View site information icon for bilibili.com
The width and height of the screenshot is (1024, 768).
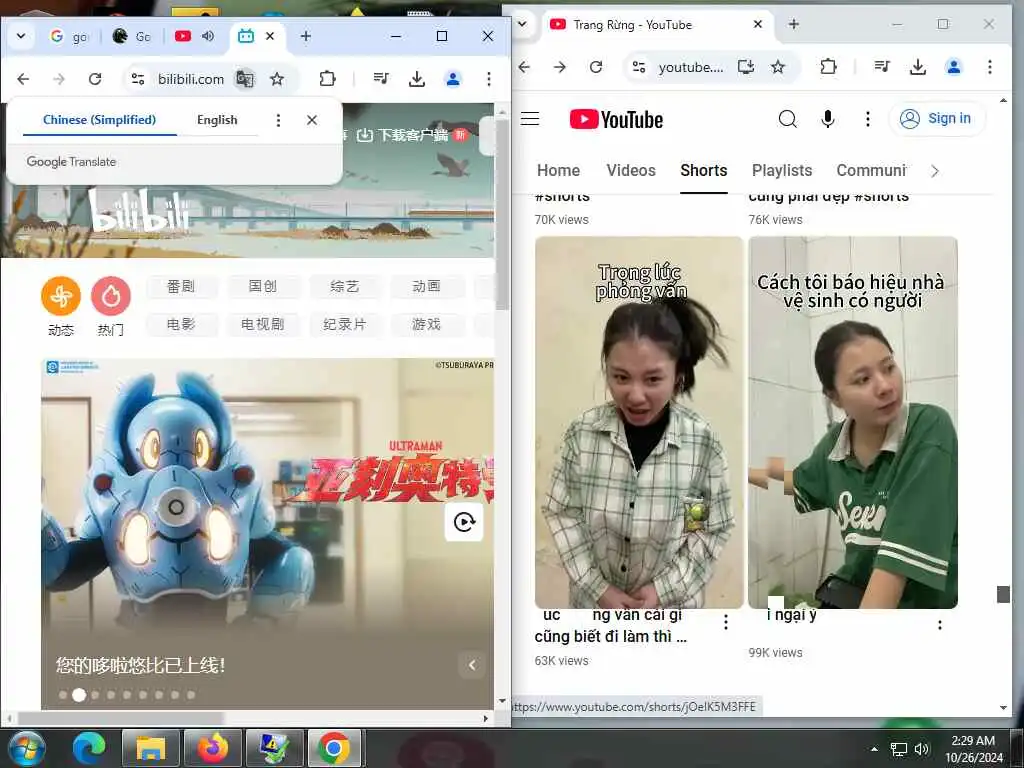coord(138,79)
